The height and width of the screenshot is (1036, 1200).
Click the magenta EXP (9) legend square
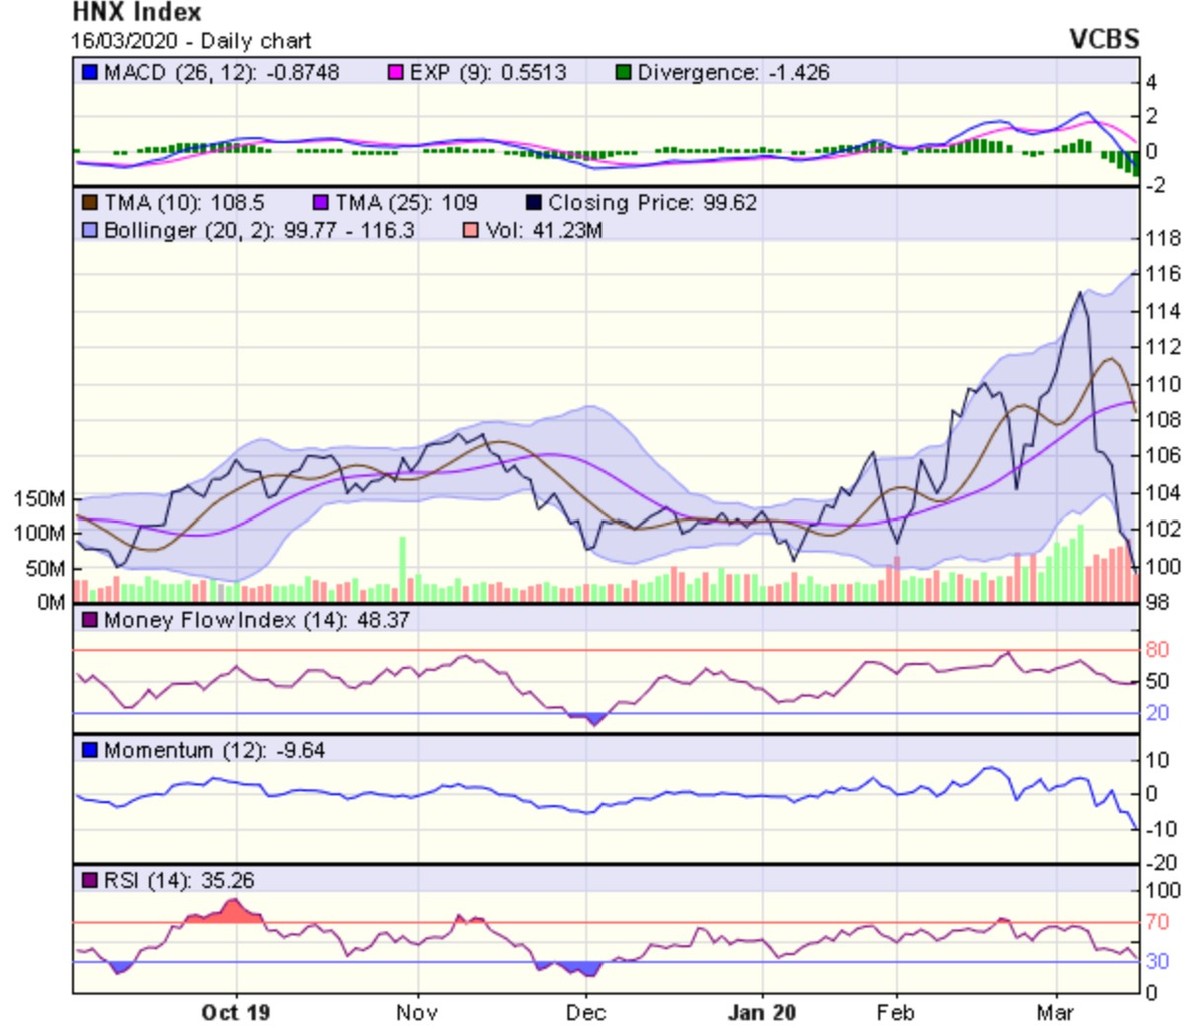pos(396,73)
